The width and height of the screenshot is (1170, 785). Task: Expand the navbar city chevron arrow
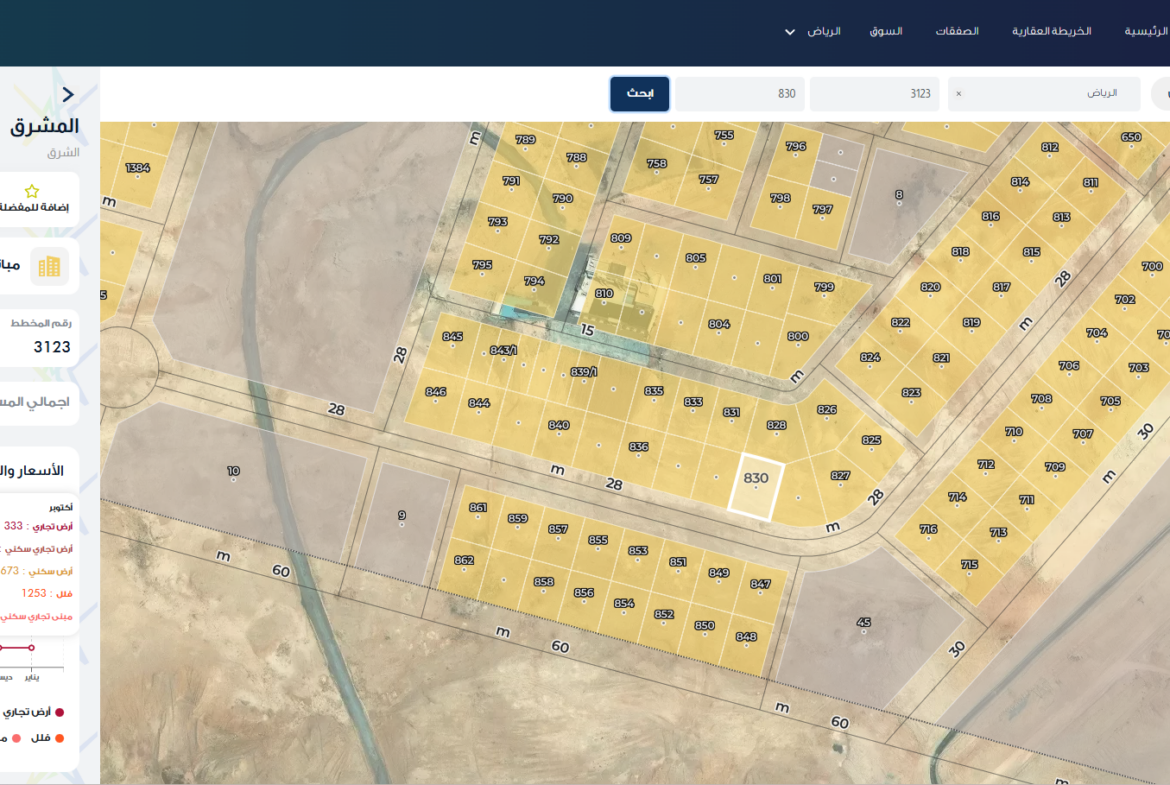click(x=789, y=31)
